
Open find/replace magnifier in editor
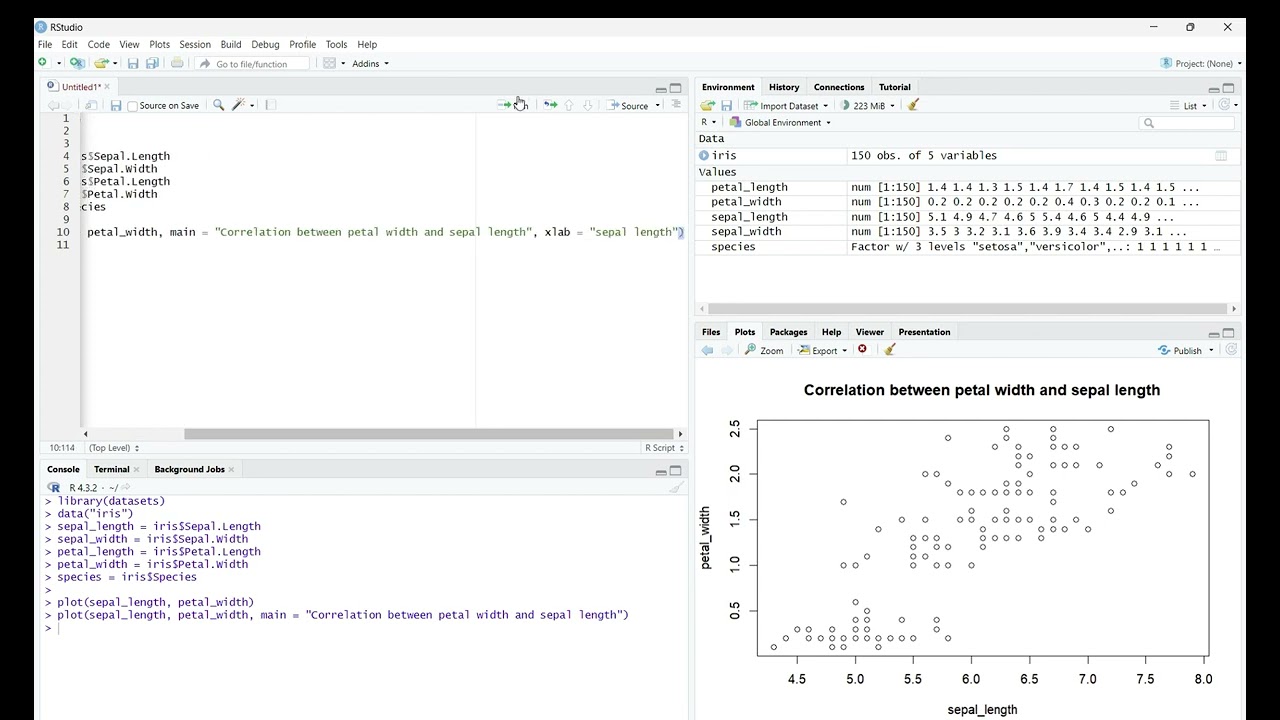218,105
